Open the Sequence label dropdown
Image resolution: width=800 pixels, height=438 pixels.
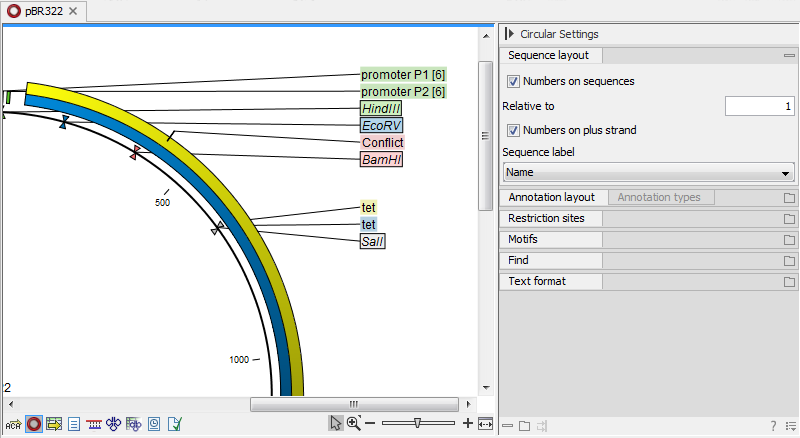coord(648,172)
